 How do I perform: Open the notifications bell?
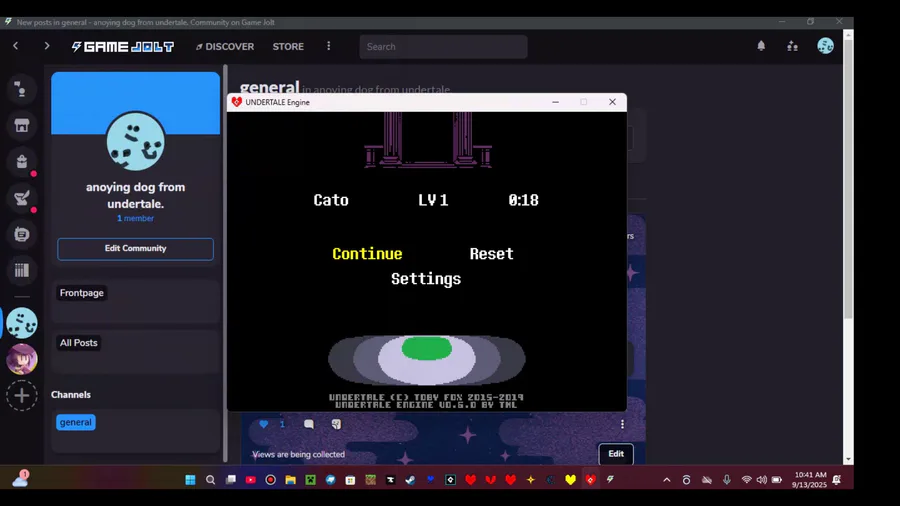coord(761,46)
